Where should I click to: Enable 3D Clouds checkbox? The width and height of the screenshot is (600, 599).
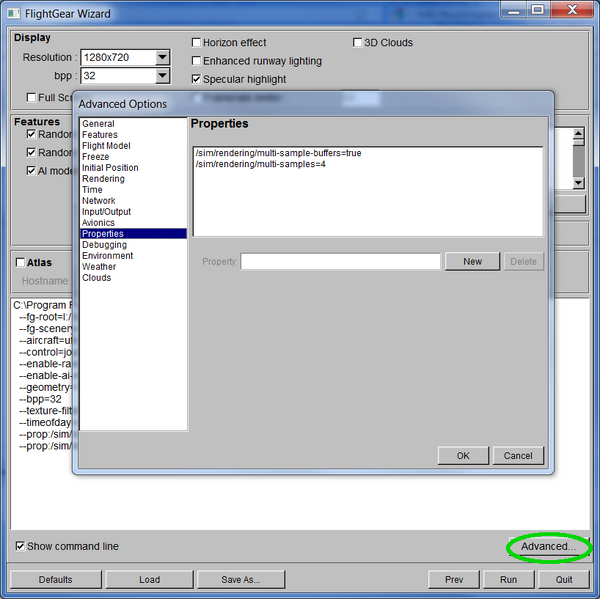pyautogui.click(x=357, y=42)
